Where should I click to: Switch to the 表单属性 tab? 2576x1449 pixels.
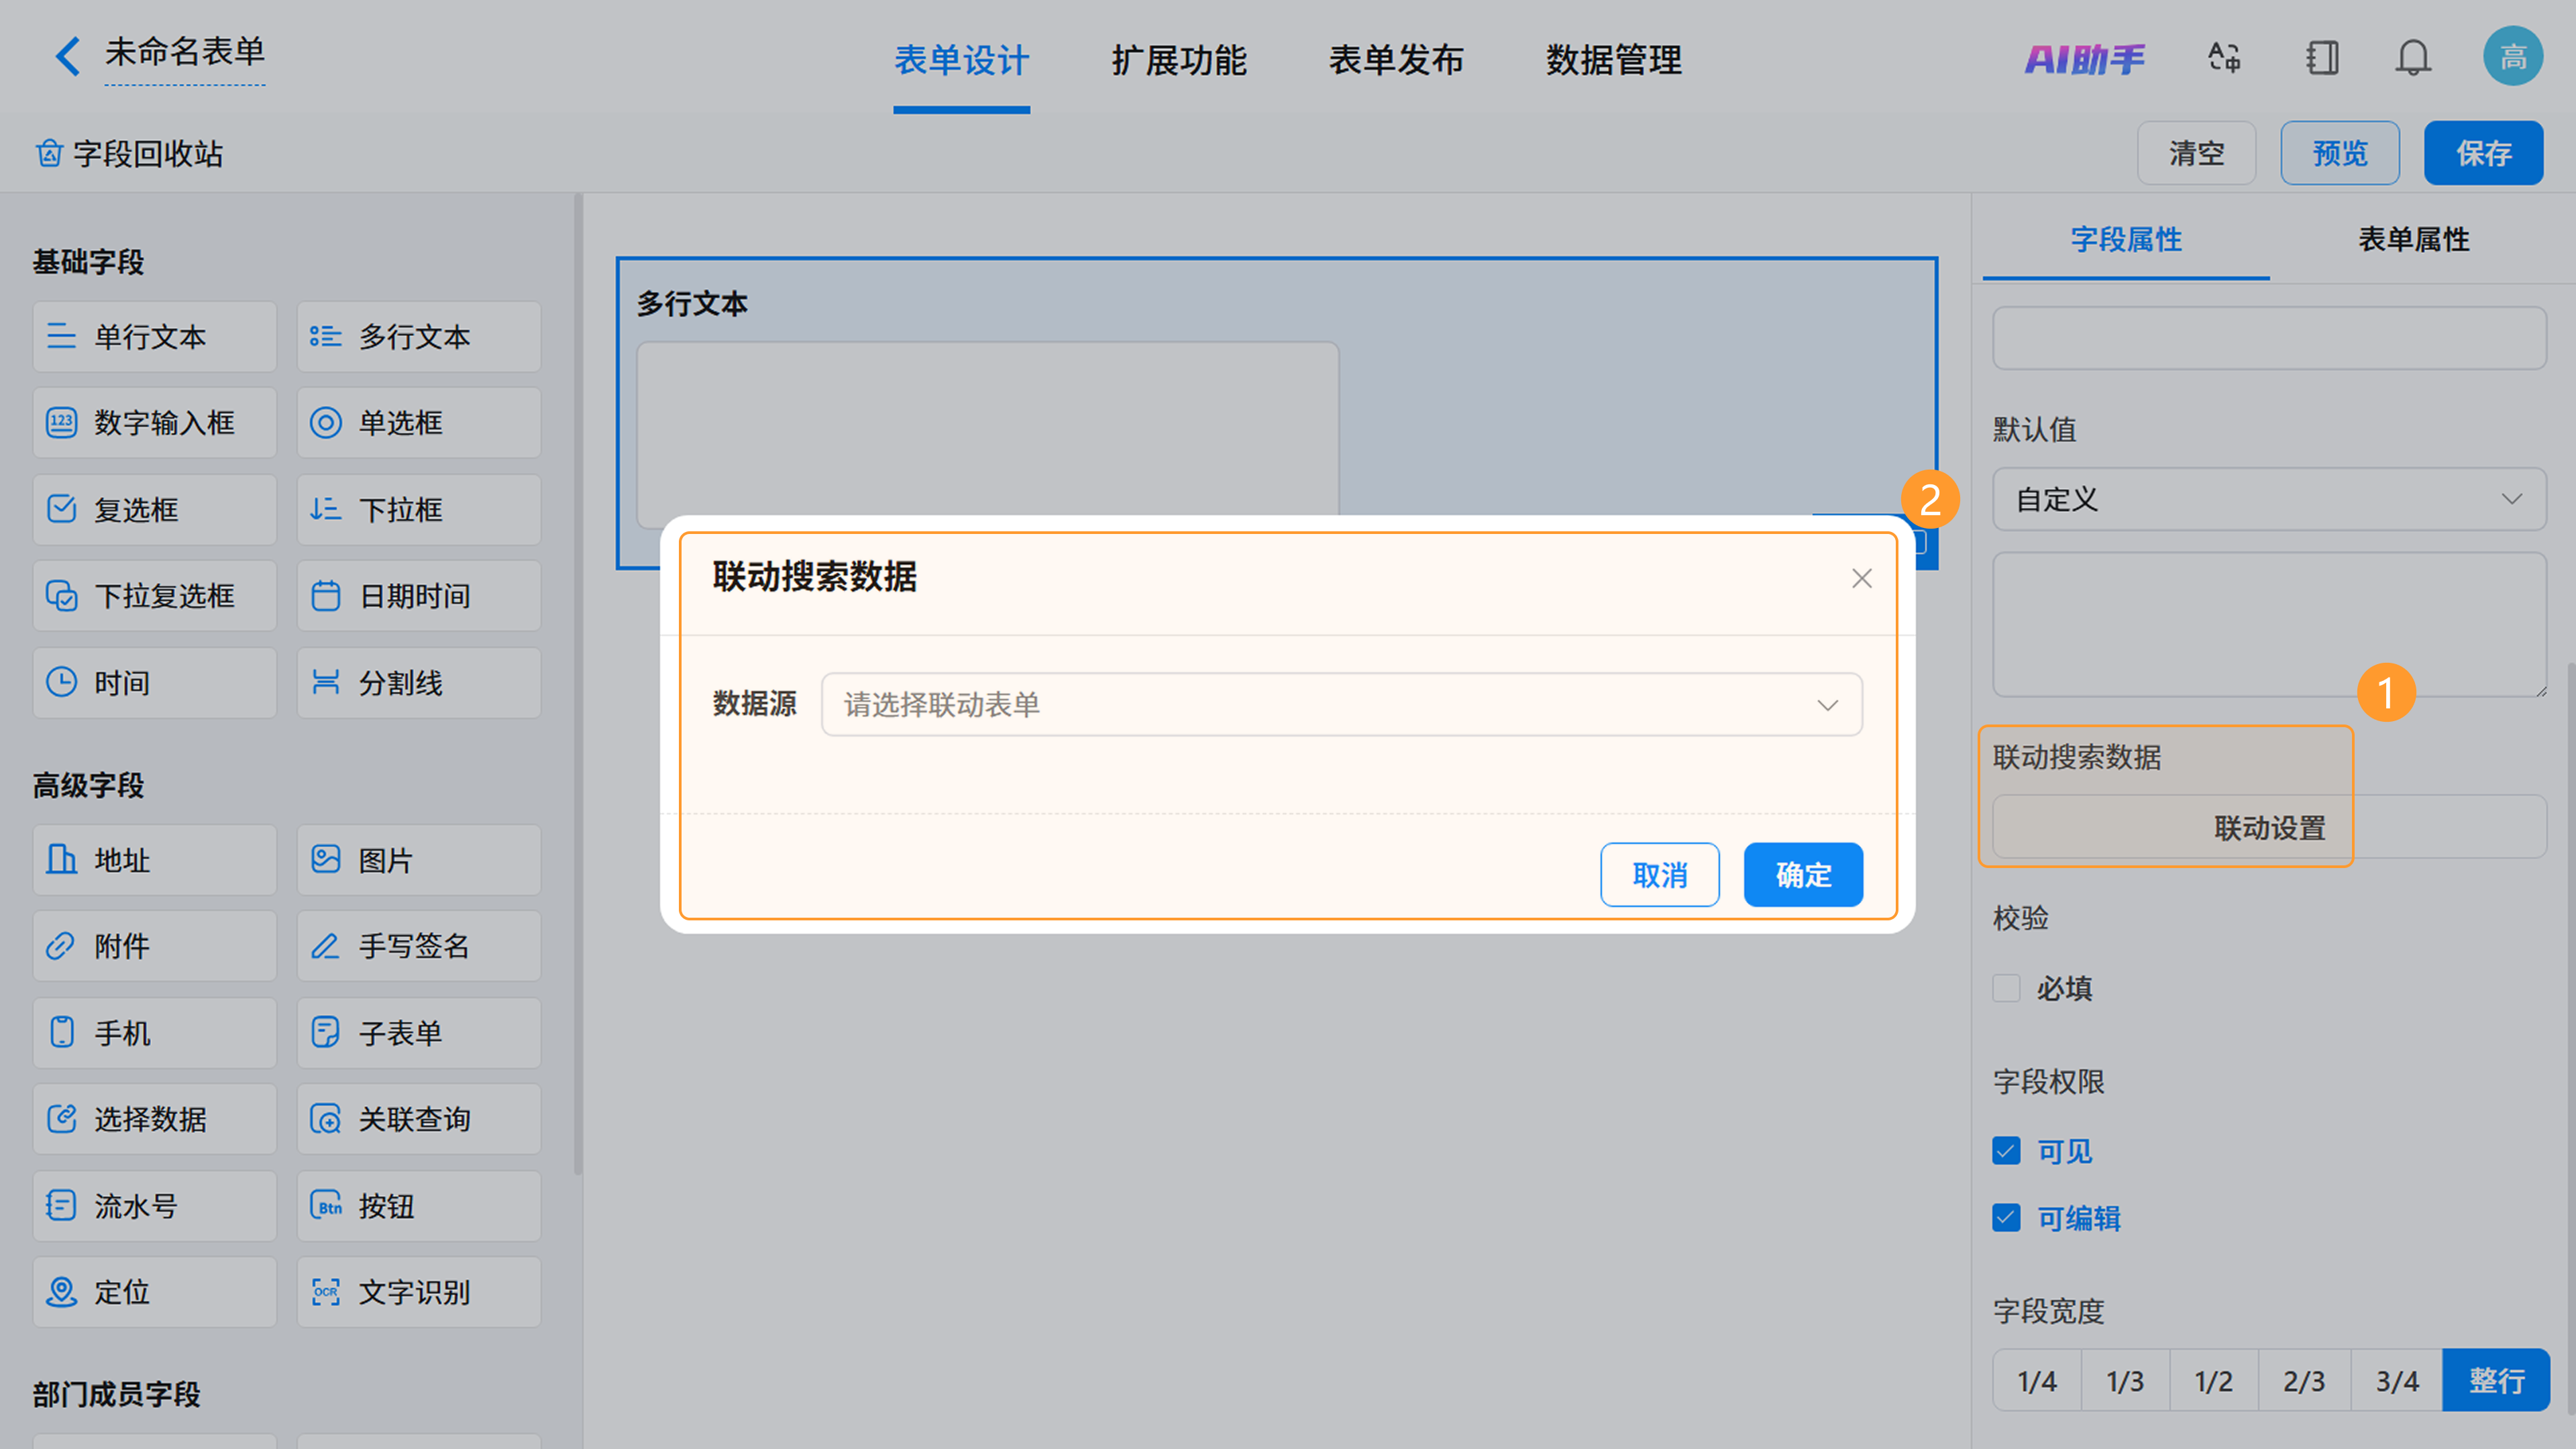coord(2413,239)
